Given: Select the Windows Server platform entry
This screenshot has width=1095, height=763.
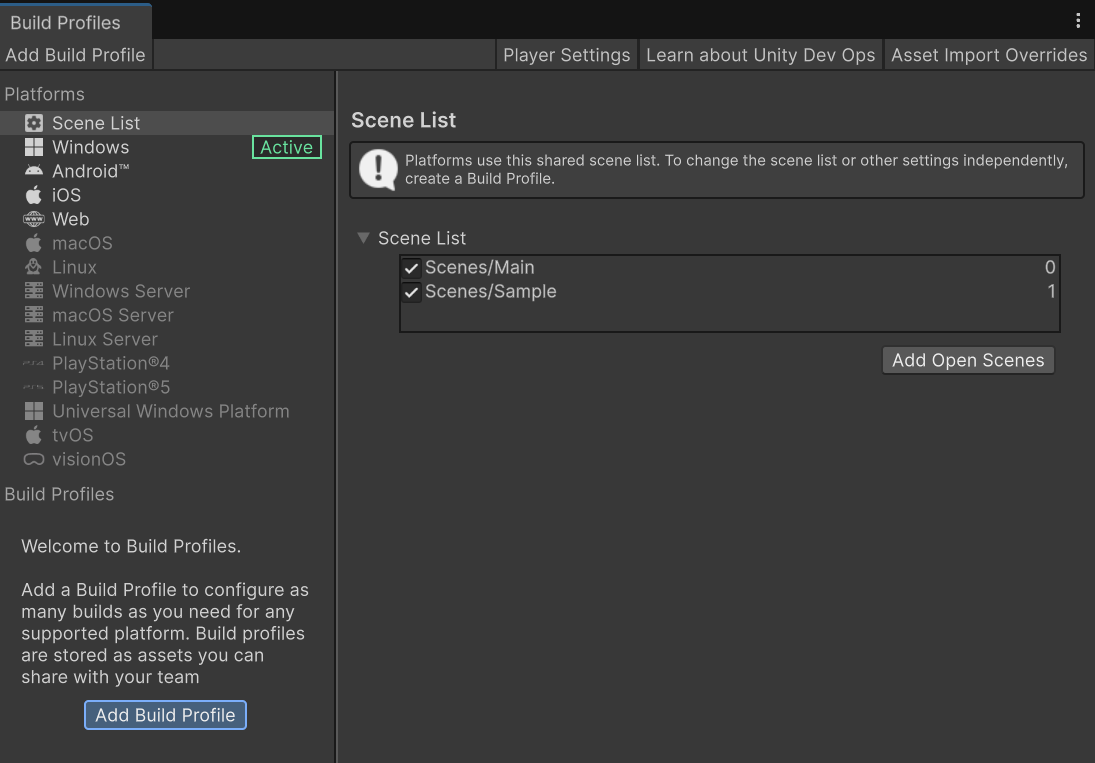Looking at the screenshot, I should coord(167,291).
